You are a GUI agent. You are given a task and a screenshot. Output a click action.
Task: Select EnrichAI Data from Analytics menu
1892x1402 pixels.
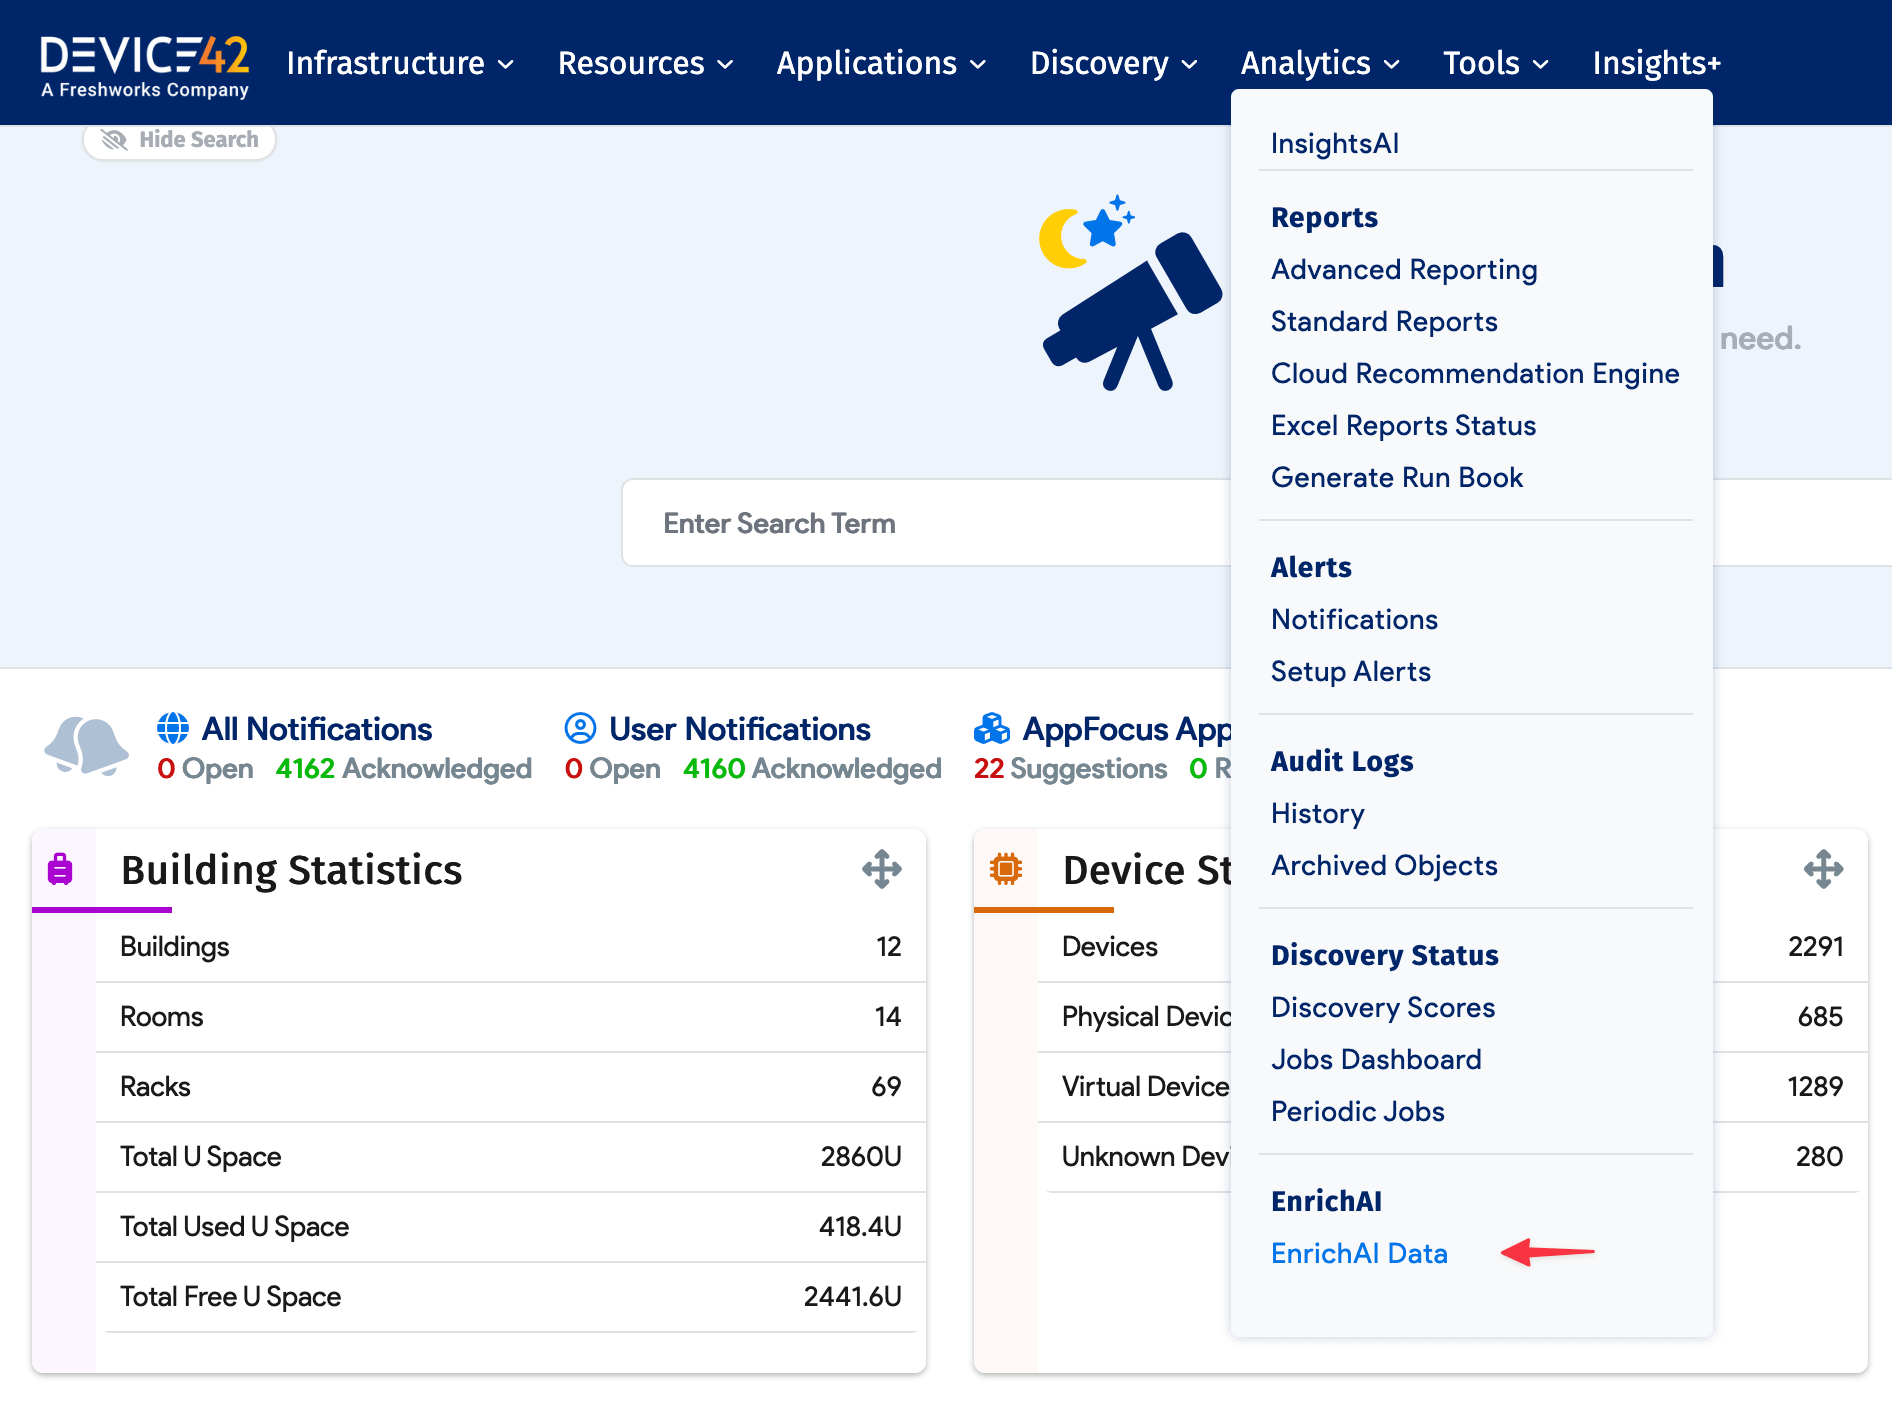pos(1359,1253)
